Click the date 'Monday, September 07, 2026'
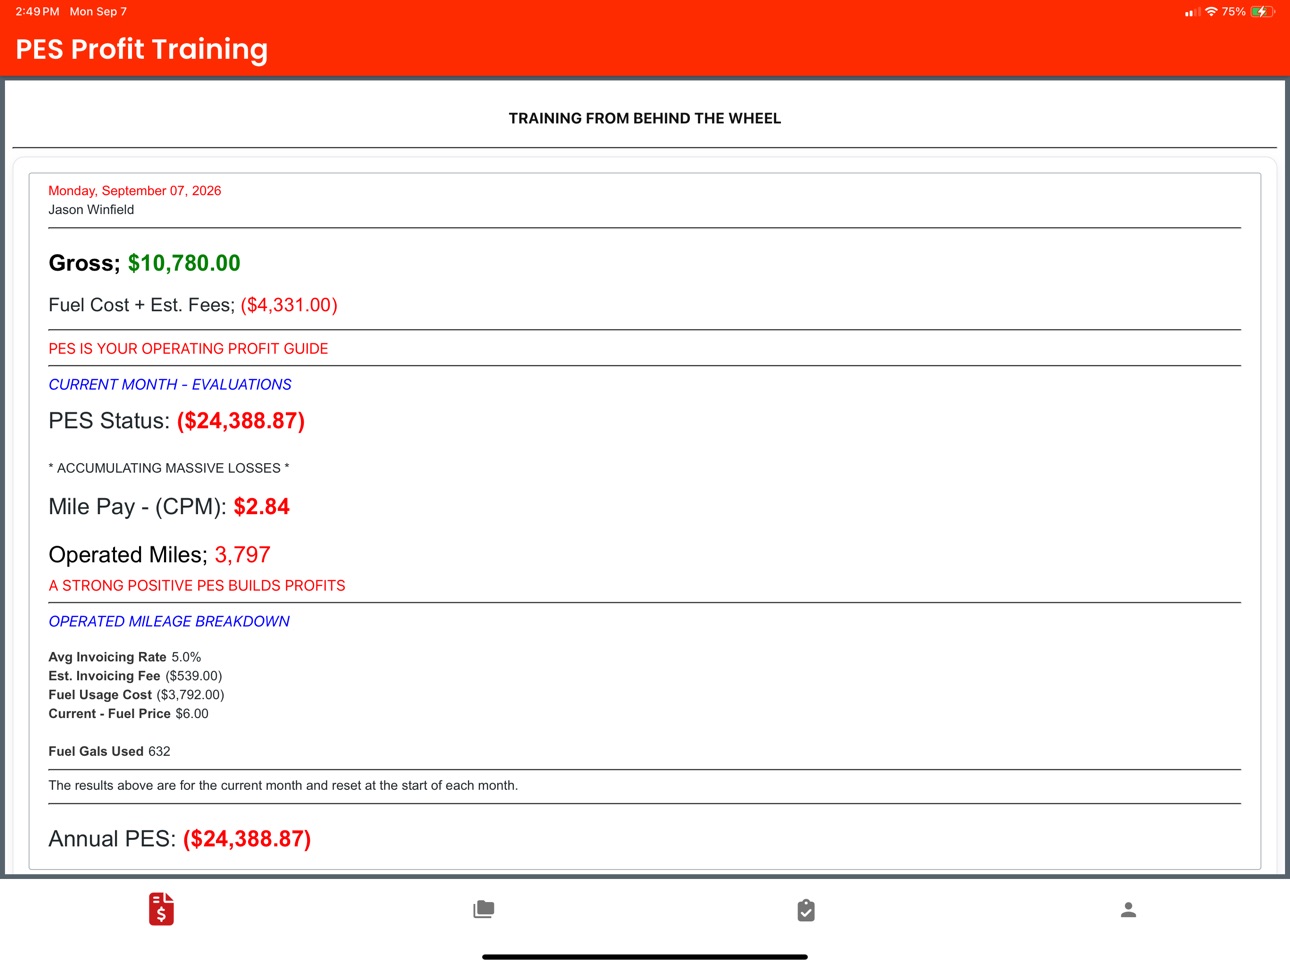This screenshot has width=1290, height=967. (135, 191)
